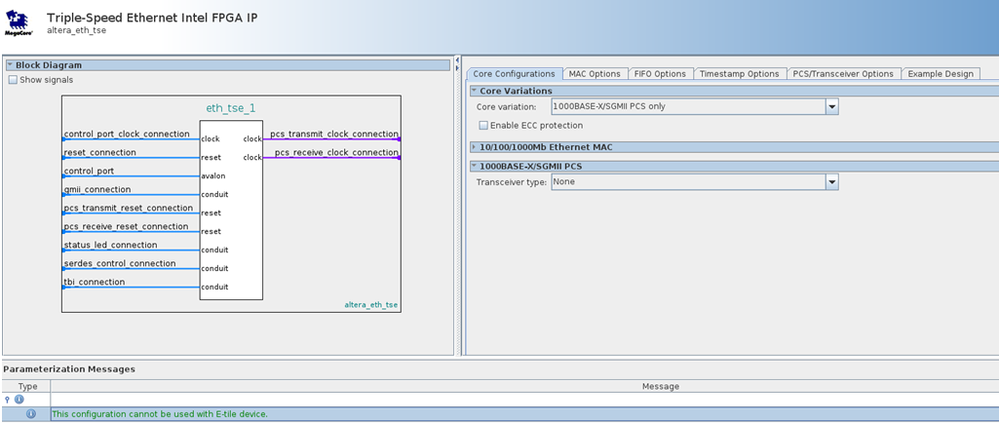The height and width of the screenshot is (426, 999).
Task: Collapse the Core Variations section
Action: tap(474, 91)
